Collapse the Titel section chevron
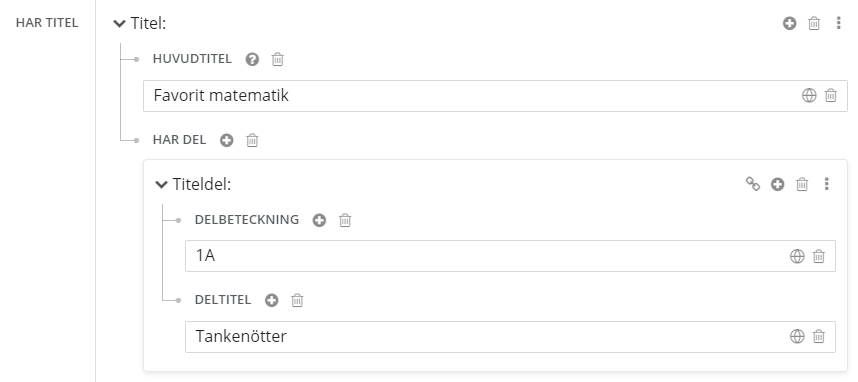 119,24
